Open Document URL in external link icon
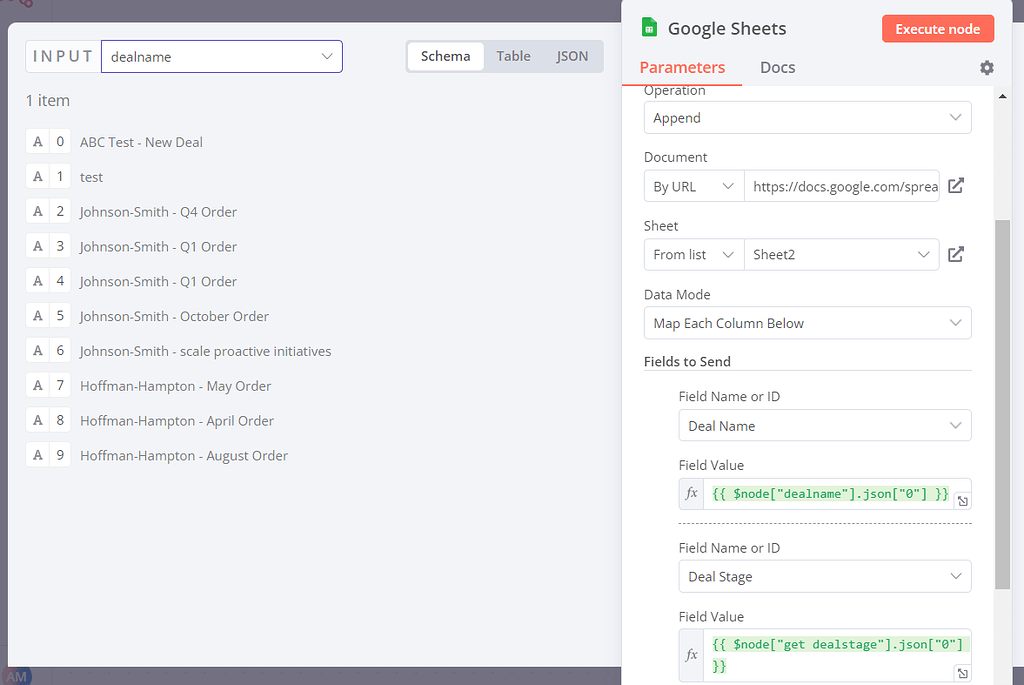1024x685 pixels. pos(956,186)
